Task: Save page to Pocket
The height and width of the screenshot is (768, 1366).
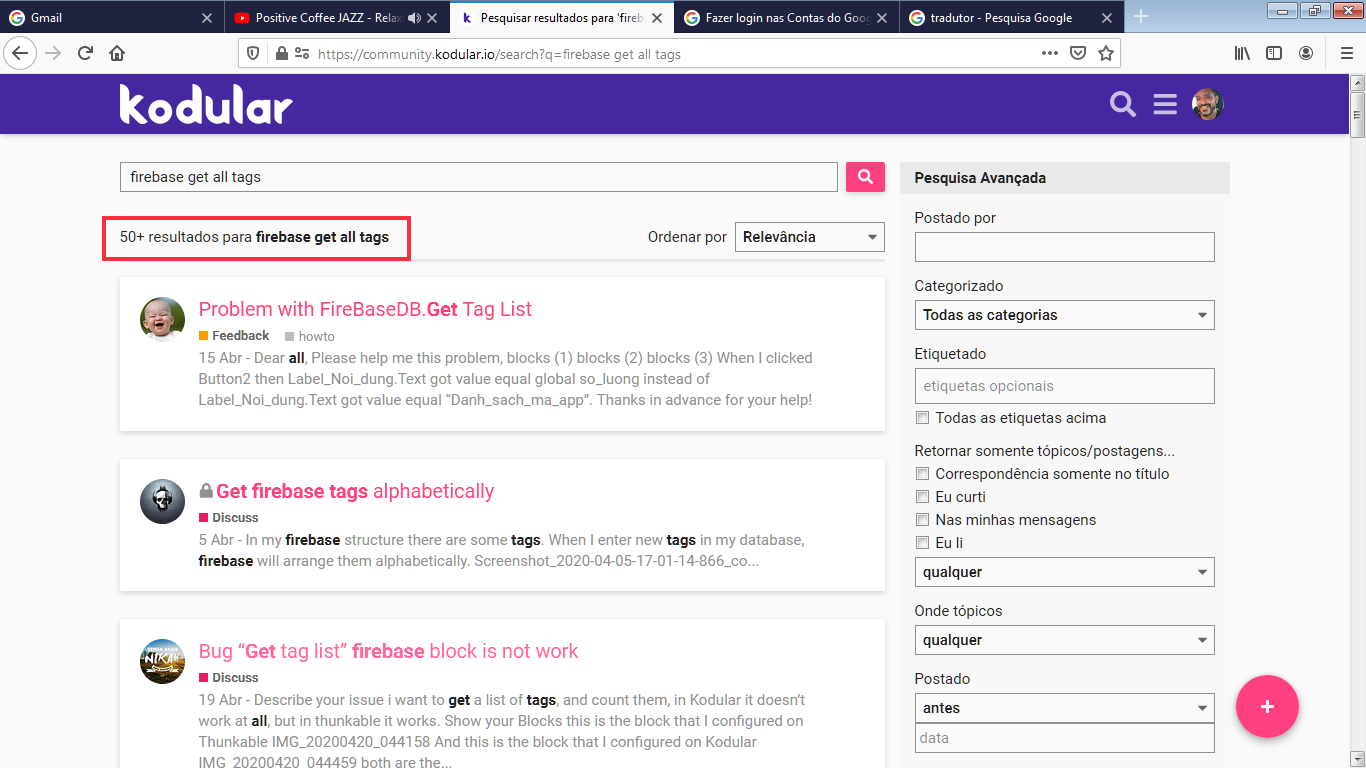Action: click(1078, 53)
